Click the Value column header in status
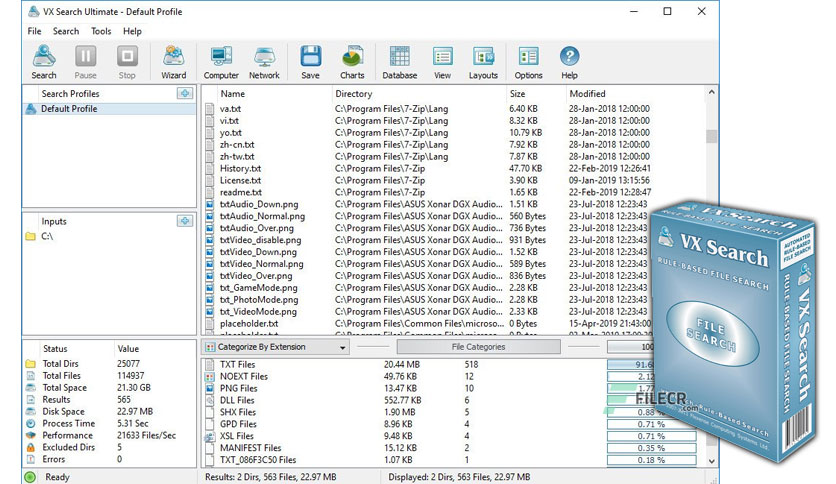This screenshot has width=836, height=484. point(128,349)
